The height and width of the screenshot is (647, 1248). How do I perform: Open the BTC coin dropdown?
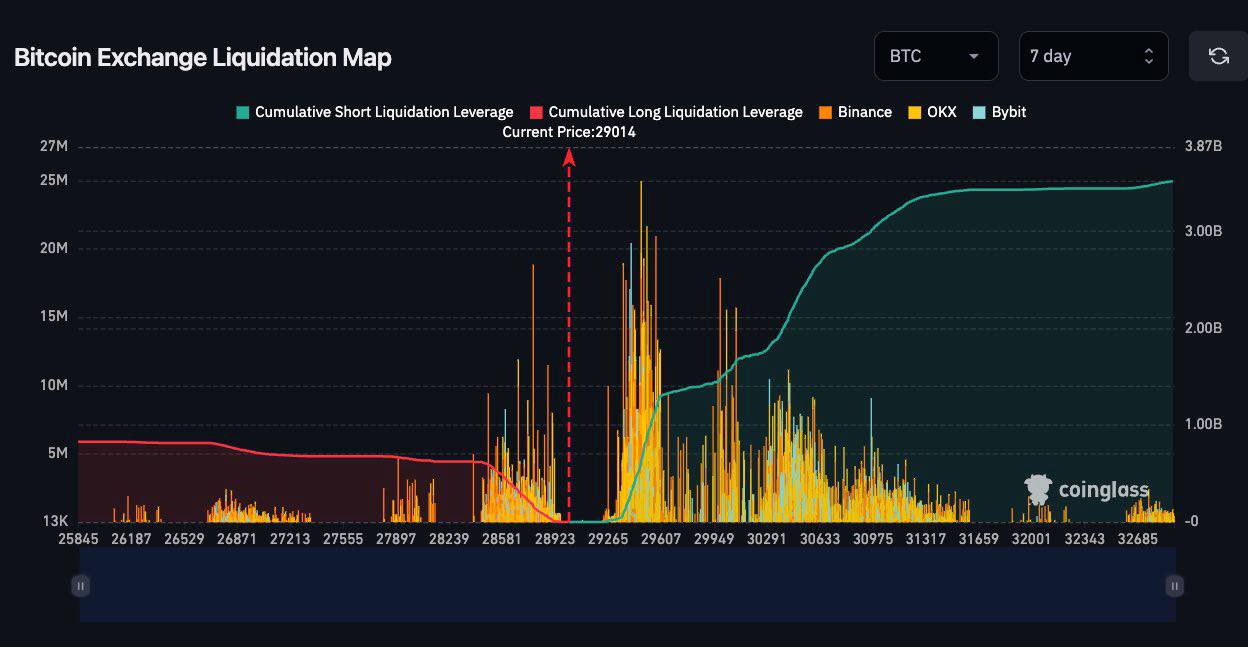click(936, 56)
